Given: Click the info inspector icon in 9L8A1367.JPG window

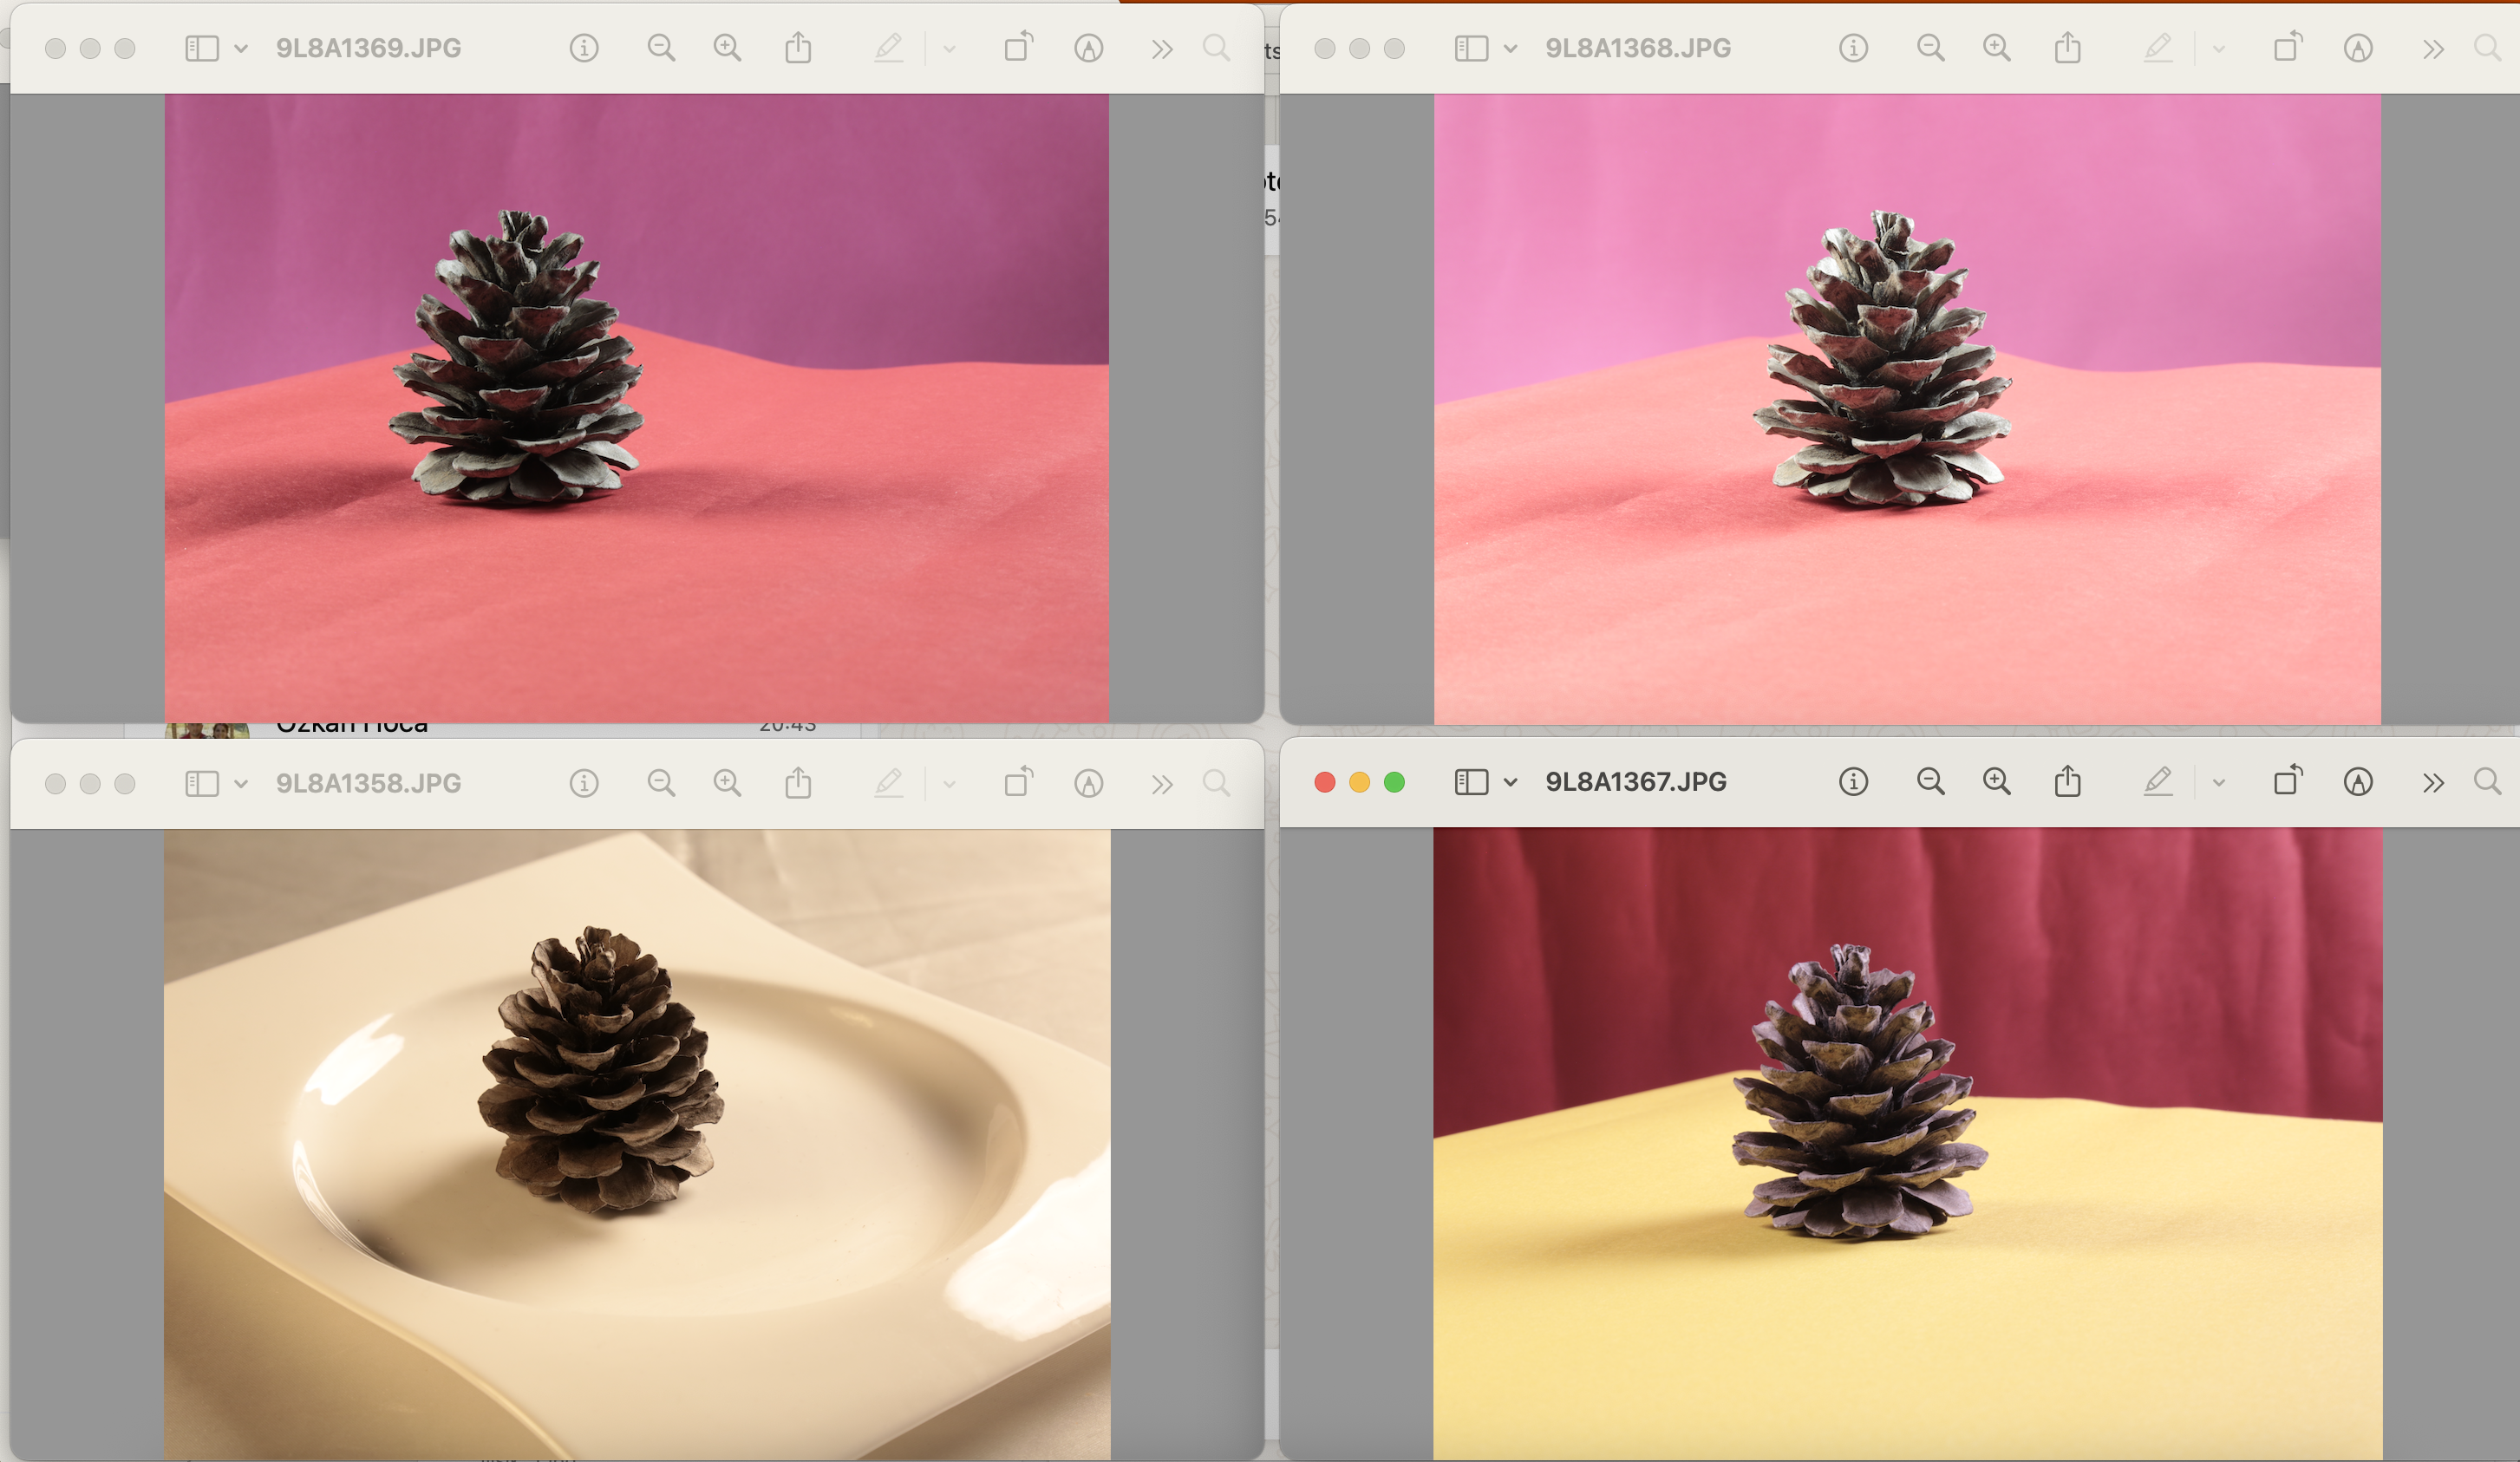Looking at the screenshot, I should tap(1853, 782).
